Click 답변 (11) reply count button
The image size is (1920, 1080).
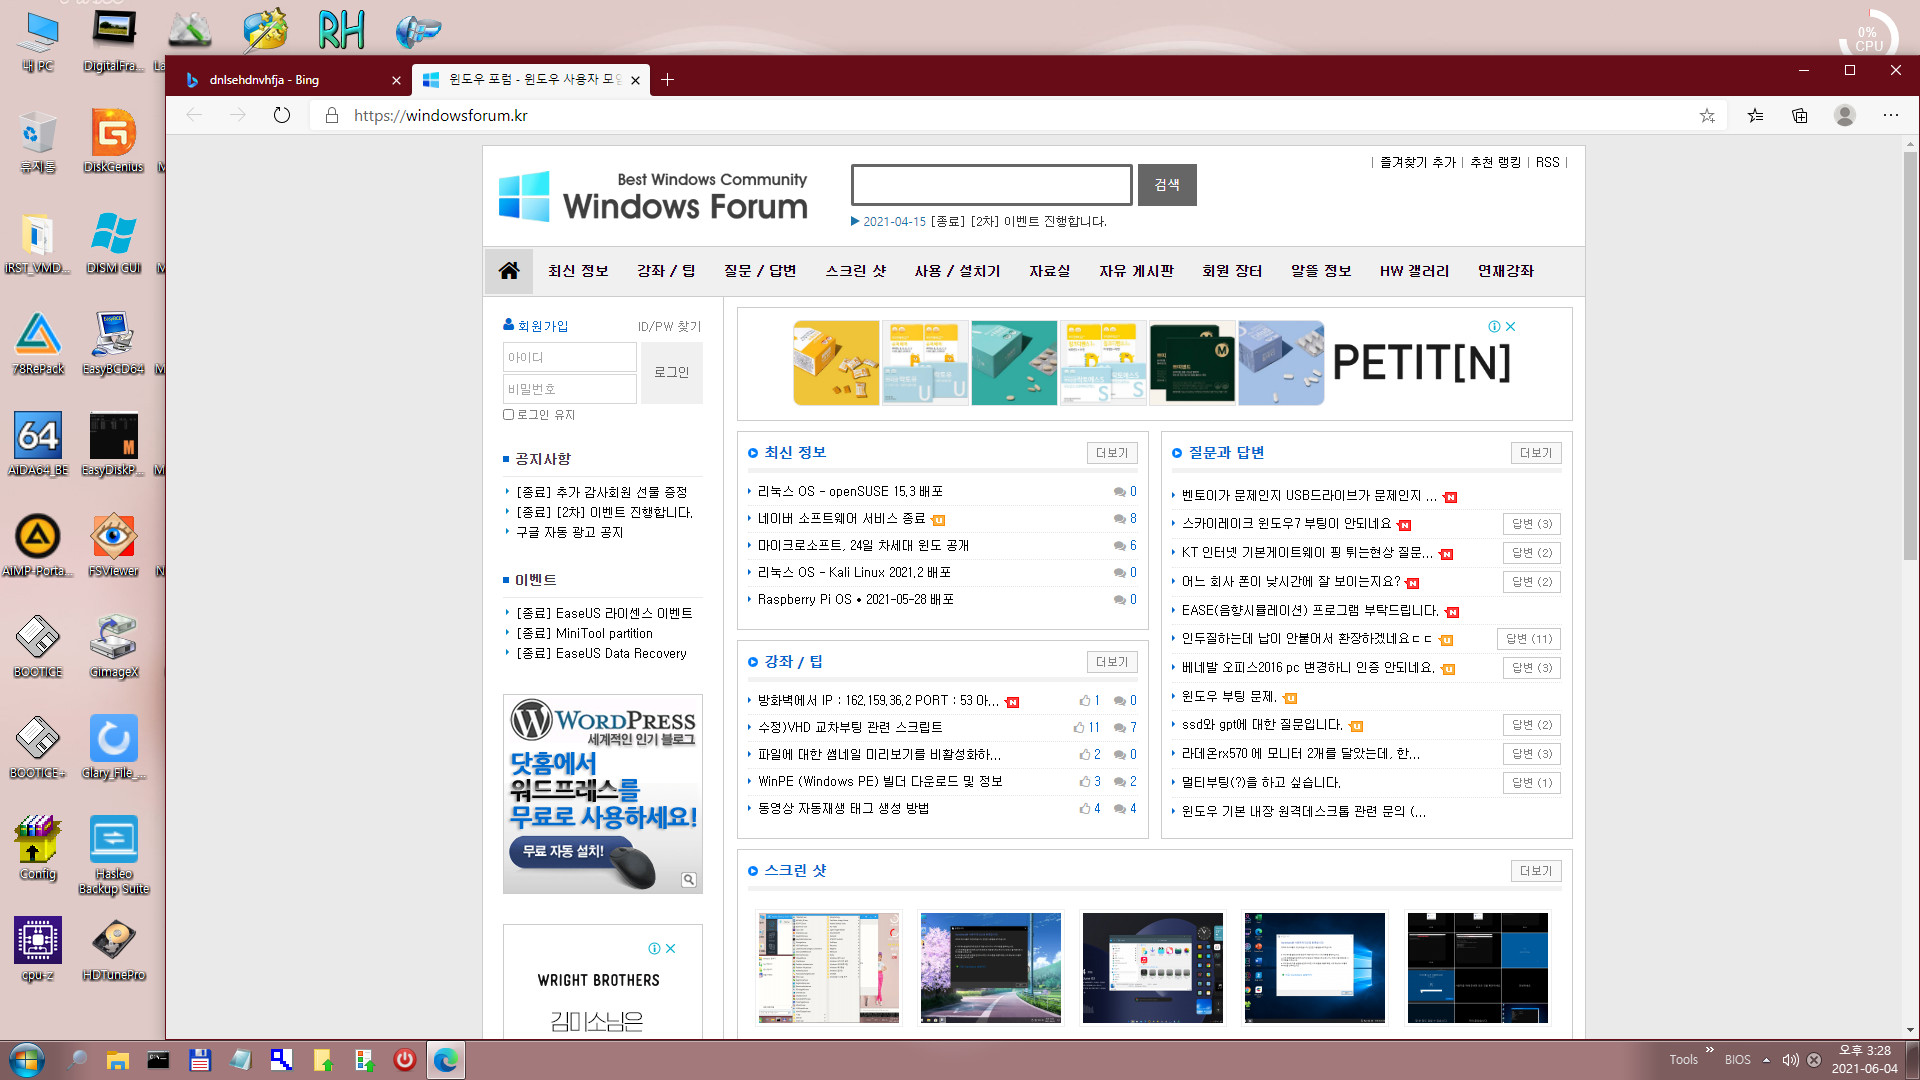point(1529,639)
